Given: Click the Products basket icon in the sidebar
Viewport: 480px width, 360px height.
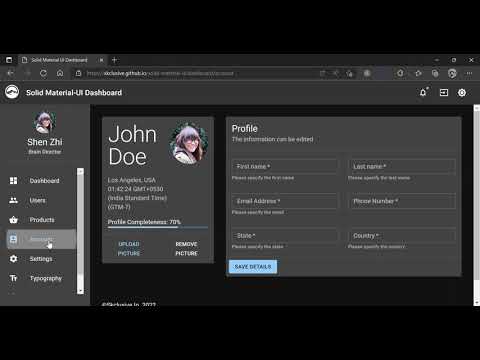Looking at the screenshot, I should [x=13, y=220].
